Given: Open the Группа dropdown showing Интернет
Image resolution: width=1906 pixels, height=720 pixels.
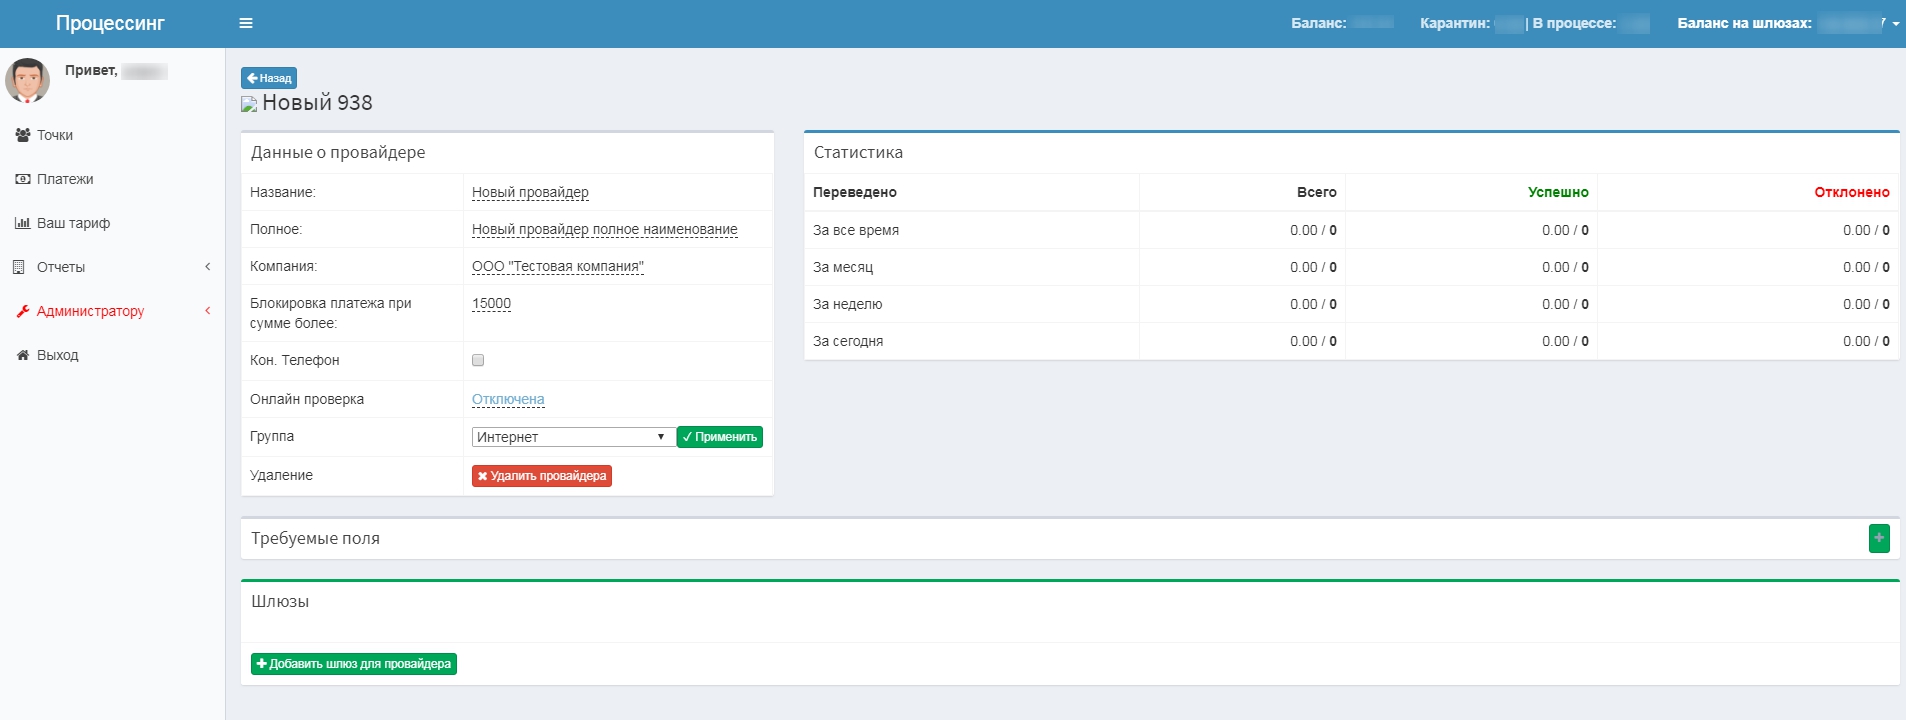Looking at the screenshot, I should [x=571, y=437].
